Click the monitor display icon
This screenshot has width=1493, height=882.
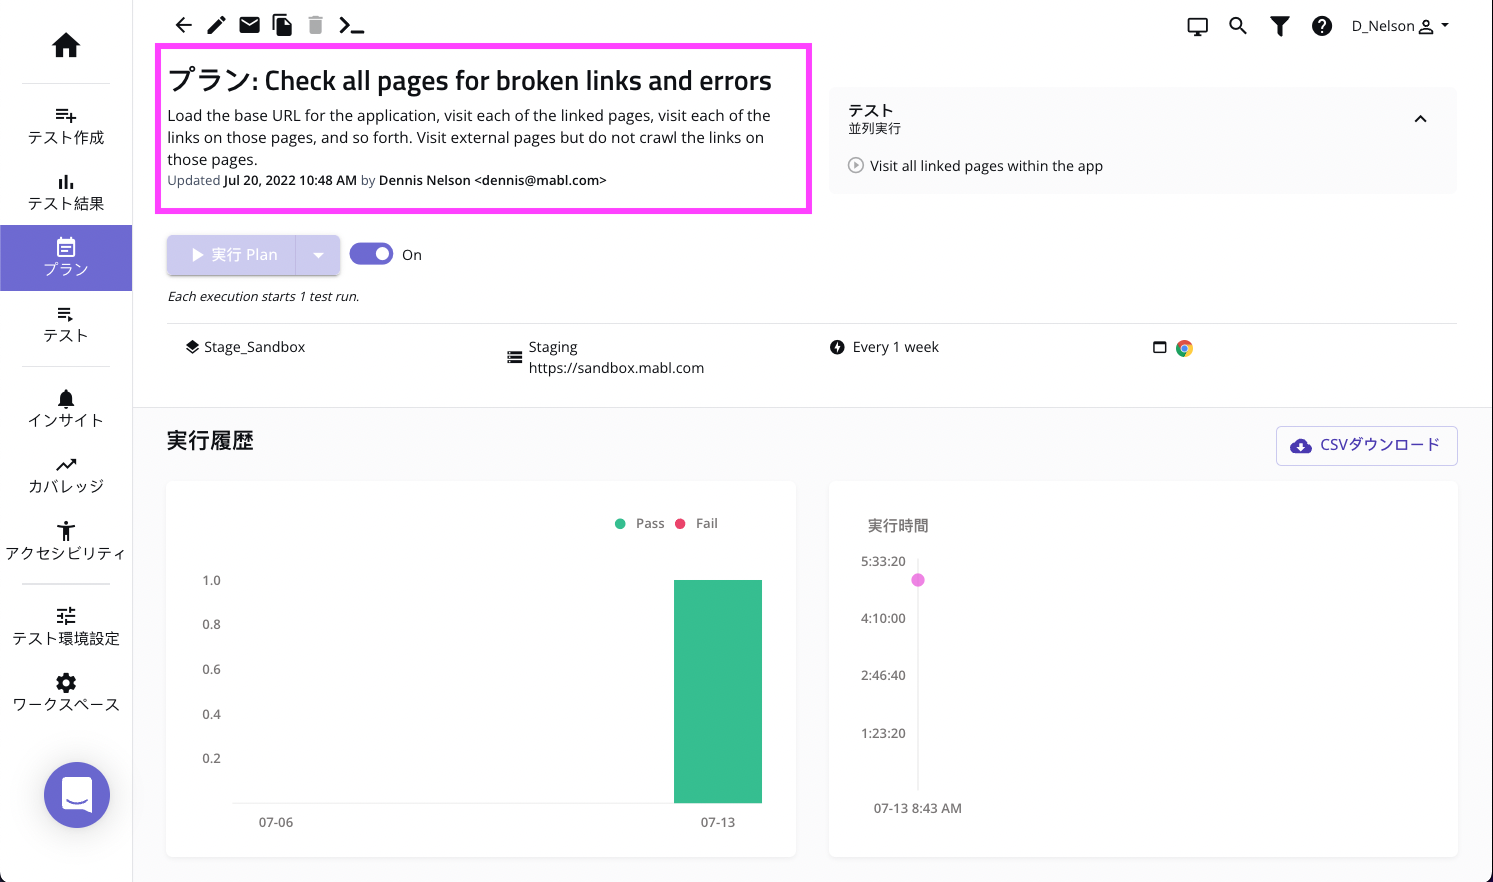click(1197, 26)
